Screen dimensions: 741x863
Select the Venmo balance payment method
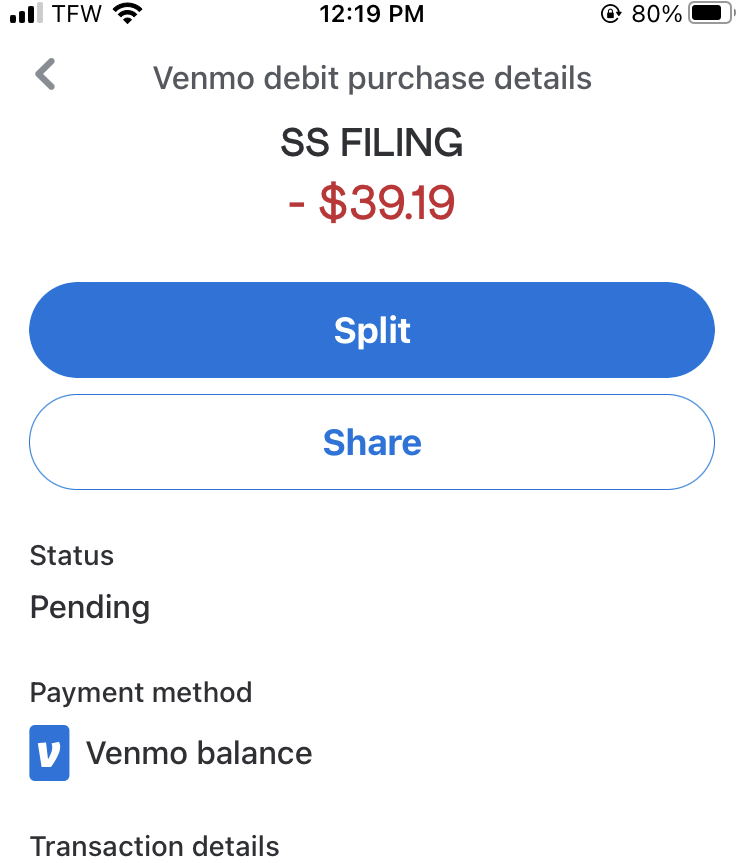pyautogui.click(x=199, y=753)
